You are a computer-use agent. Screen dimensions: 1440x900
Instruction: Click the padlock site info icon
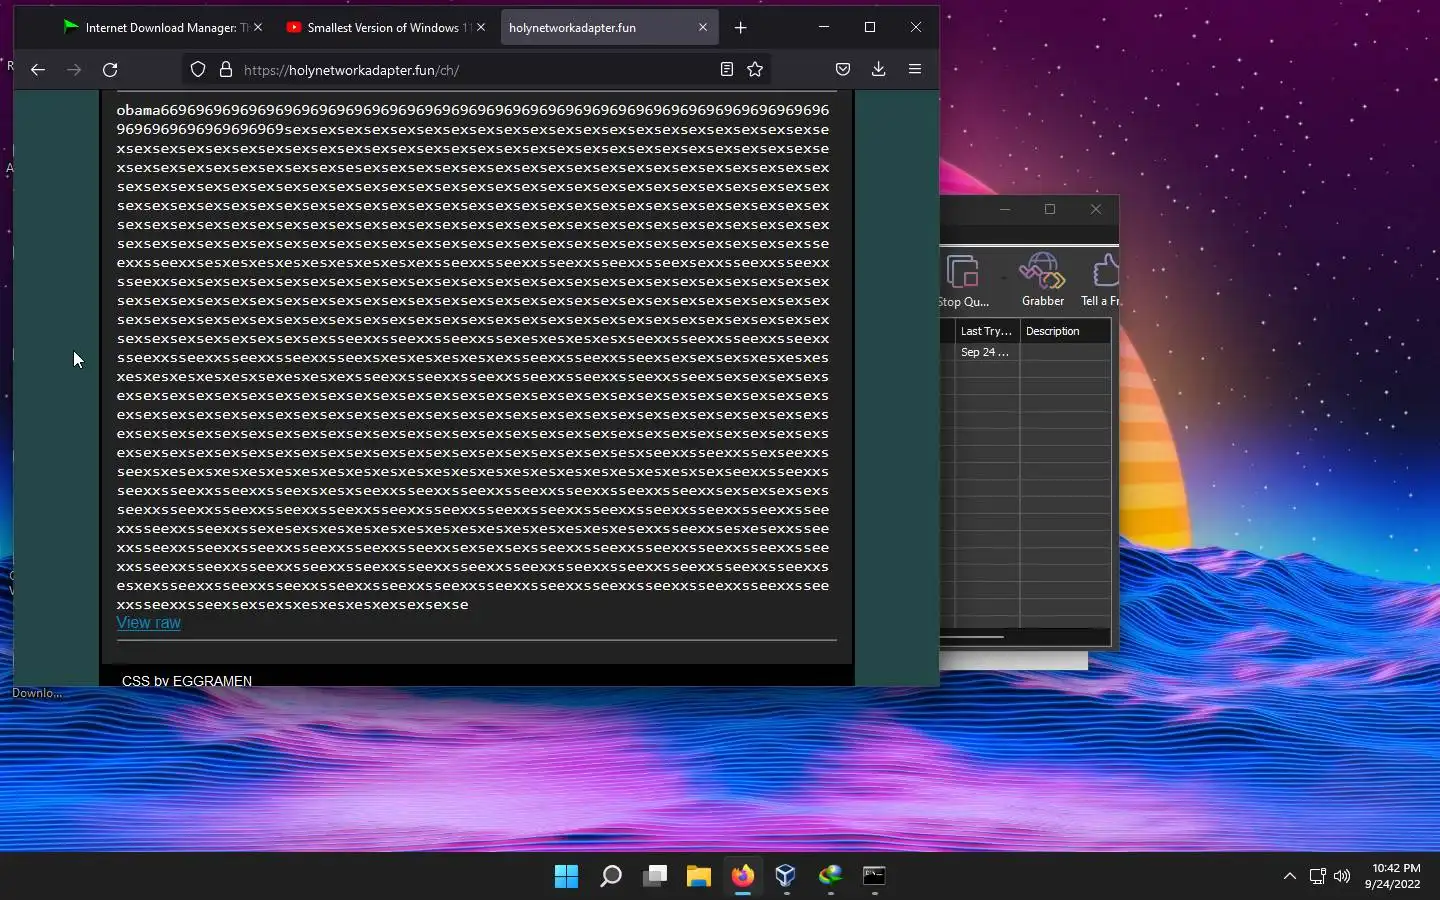pos(226,70)
